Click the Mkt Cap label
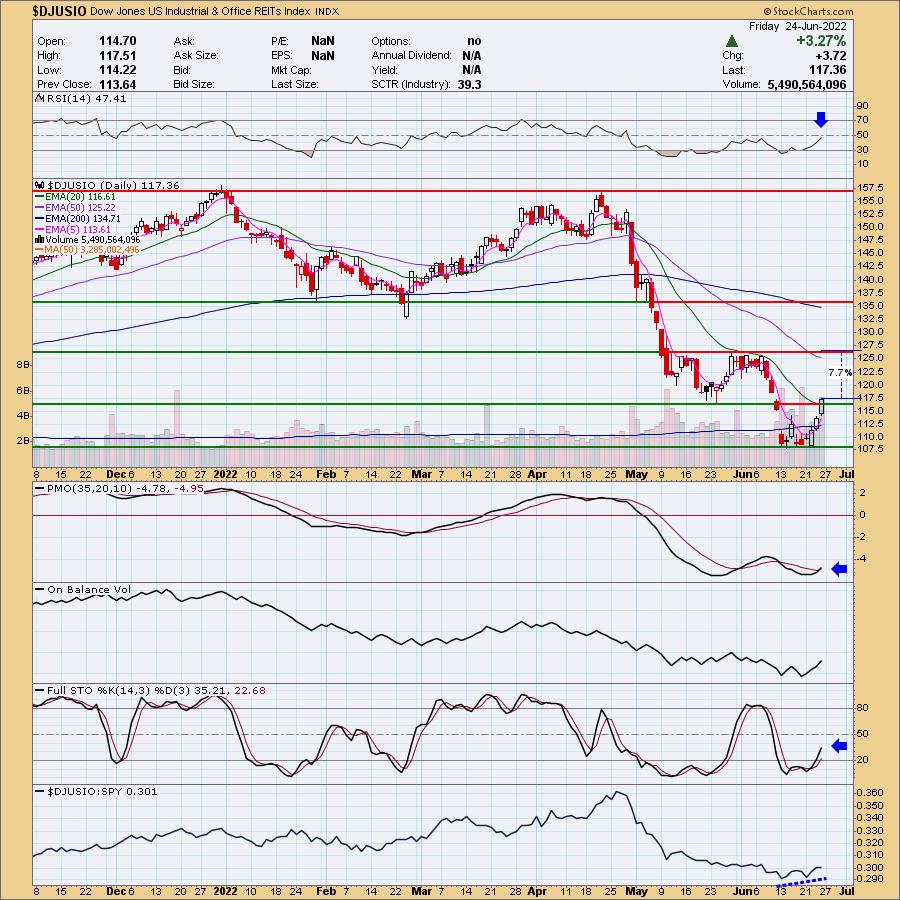 292,70
